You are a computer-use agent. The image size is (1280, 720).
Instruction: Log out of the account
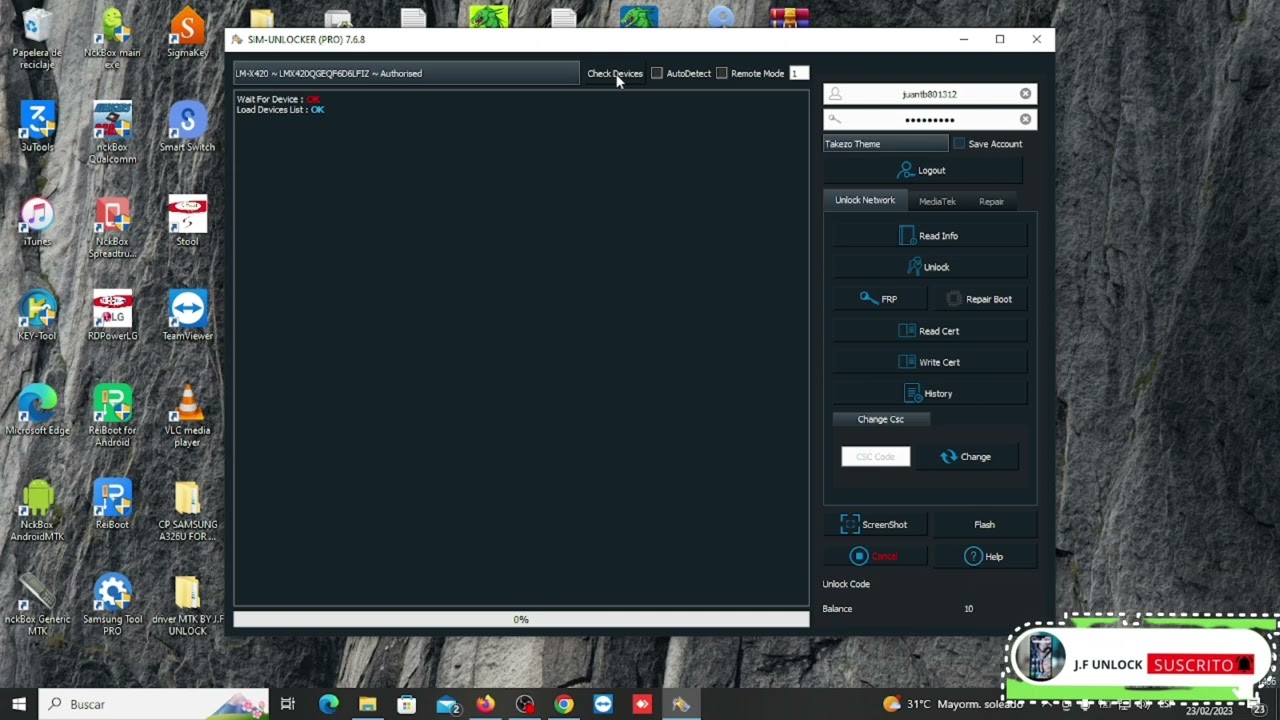pos(921,170)
